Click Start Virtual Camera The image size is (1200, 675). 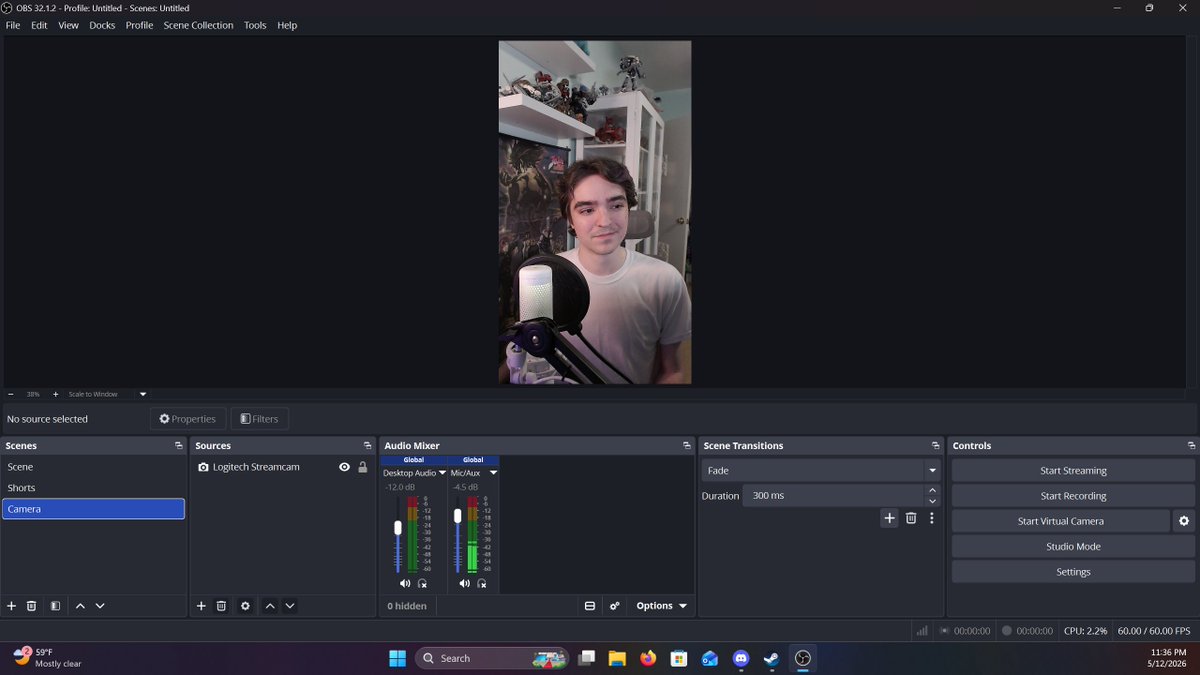(x=1060, y=521)
